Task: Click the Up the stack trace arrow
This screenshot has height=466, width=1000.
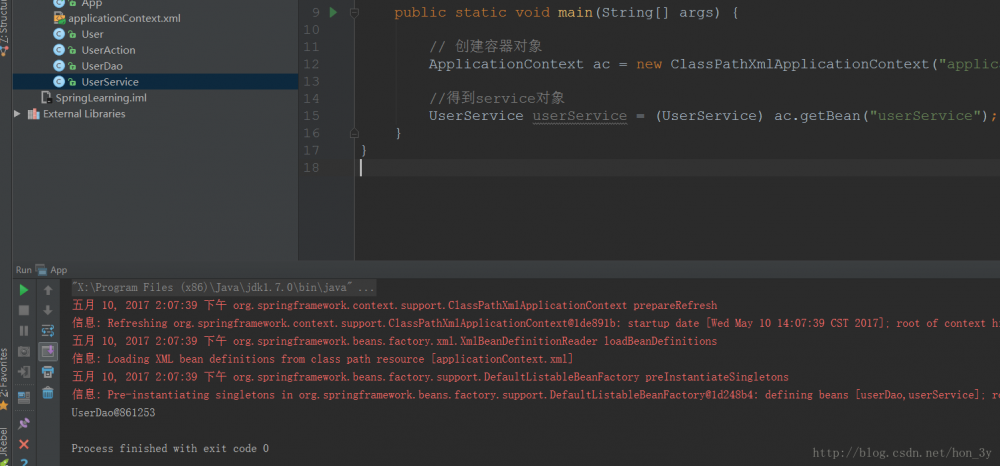Action: [47, 290]
